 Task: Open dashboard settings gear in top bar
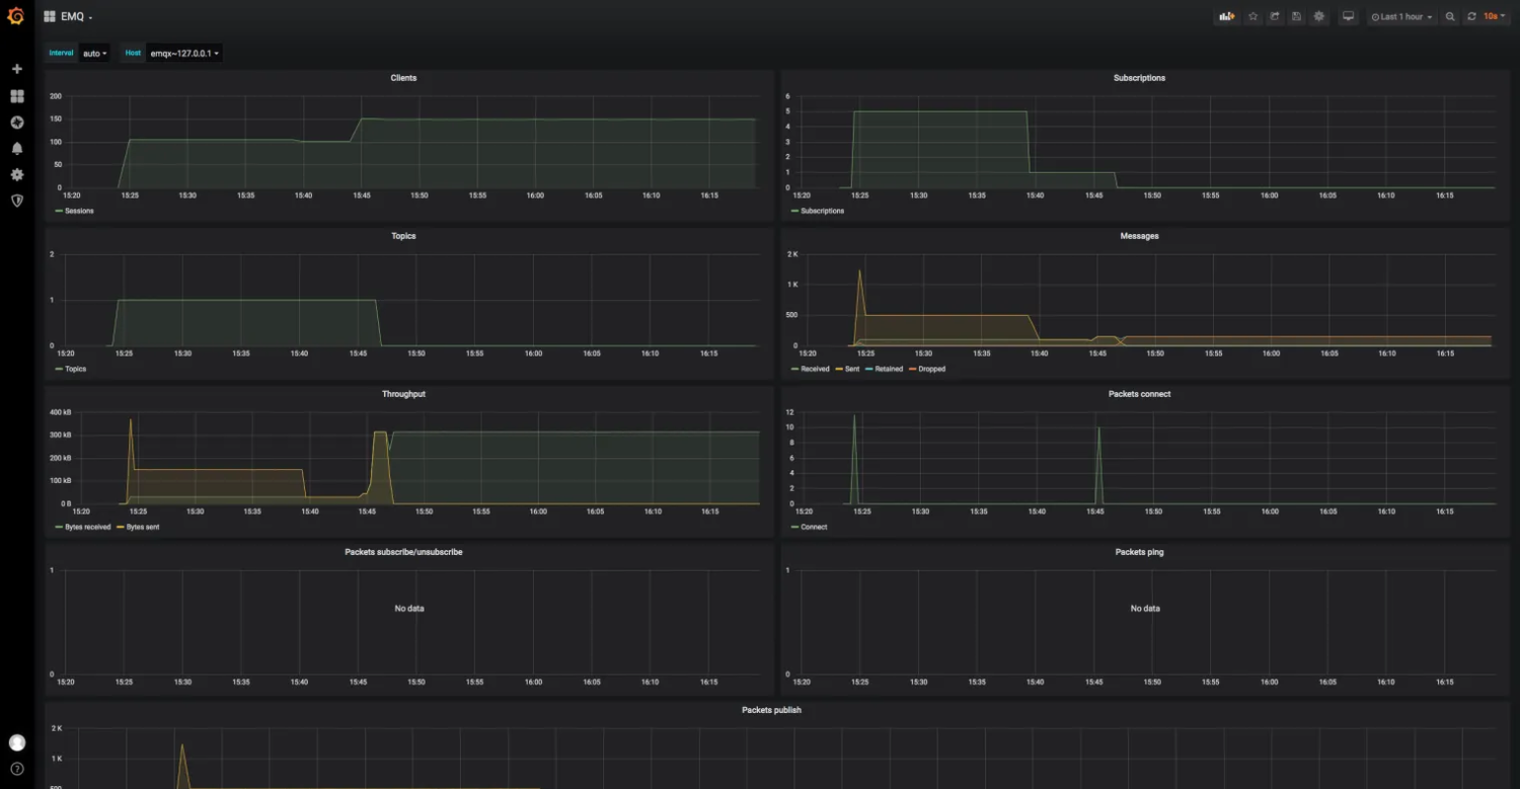pyautogui.click(x=1319, y=17)
